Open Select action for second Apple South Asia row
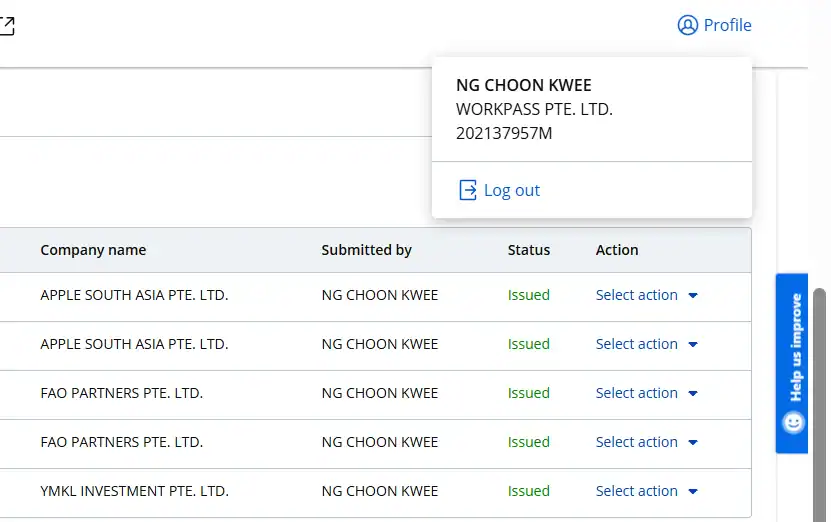The height and width of the screenshot is (522, 831). pos(637,344)
